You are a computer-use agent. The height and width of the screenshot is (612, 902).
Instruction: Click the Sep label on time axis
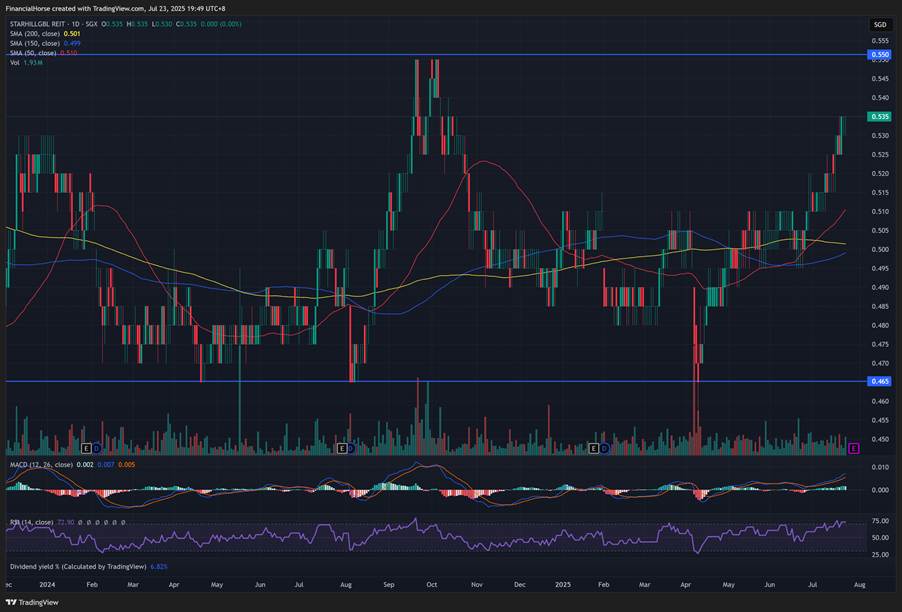tap(389, 584)
